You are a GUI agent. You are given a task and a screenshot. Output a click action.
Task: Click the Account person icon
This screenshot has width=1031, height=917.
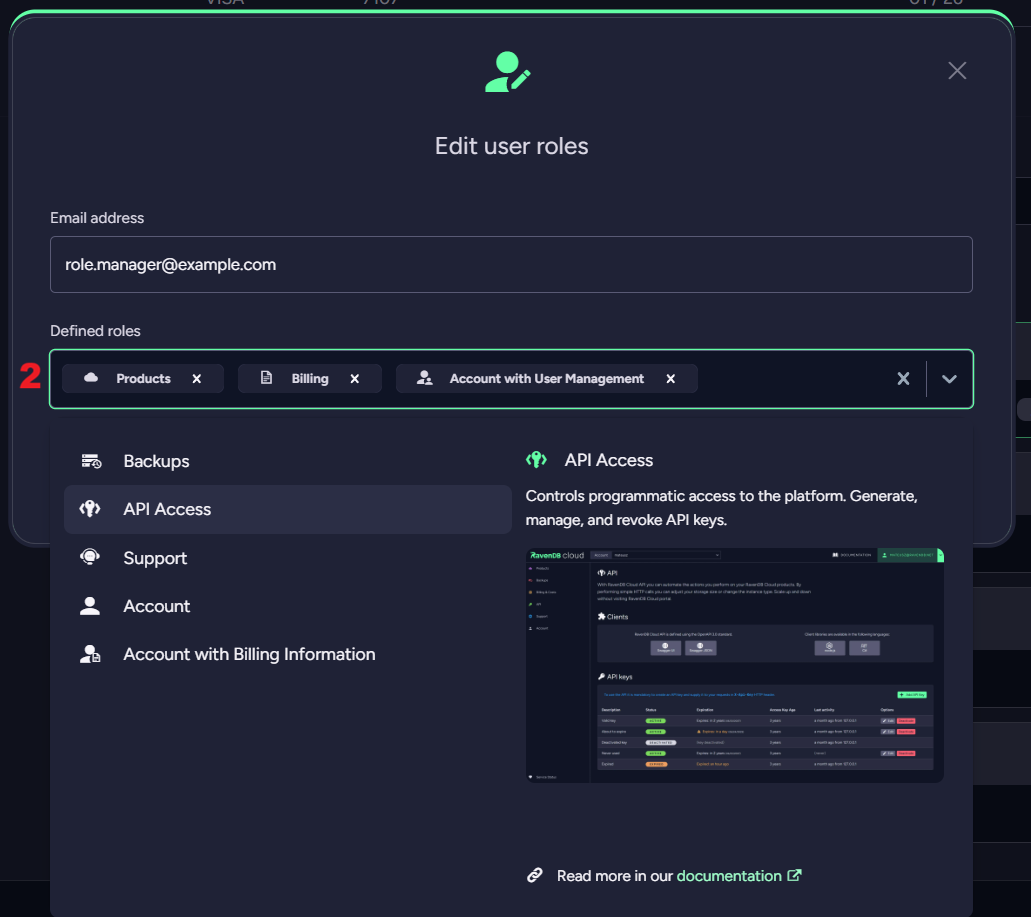[x=91, y=606]
